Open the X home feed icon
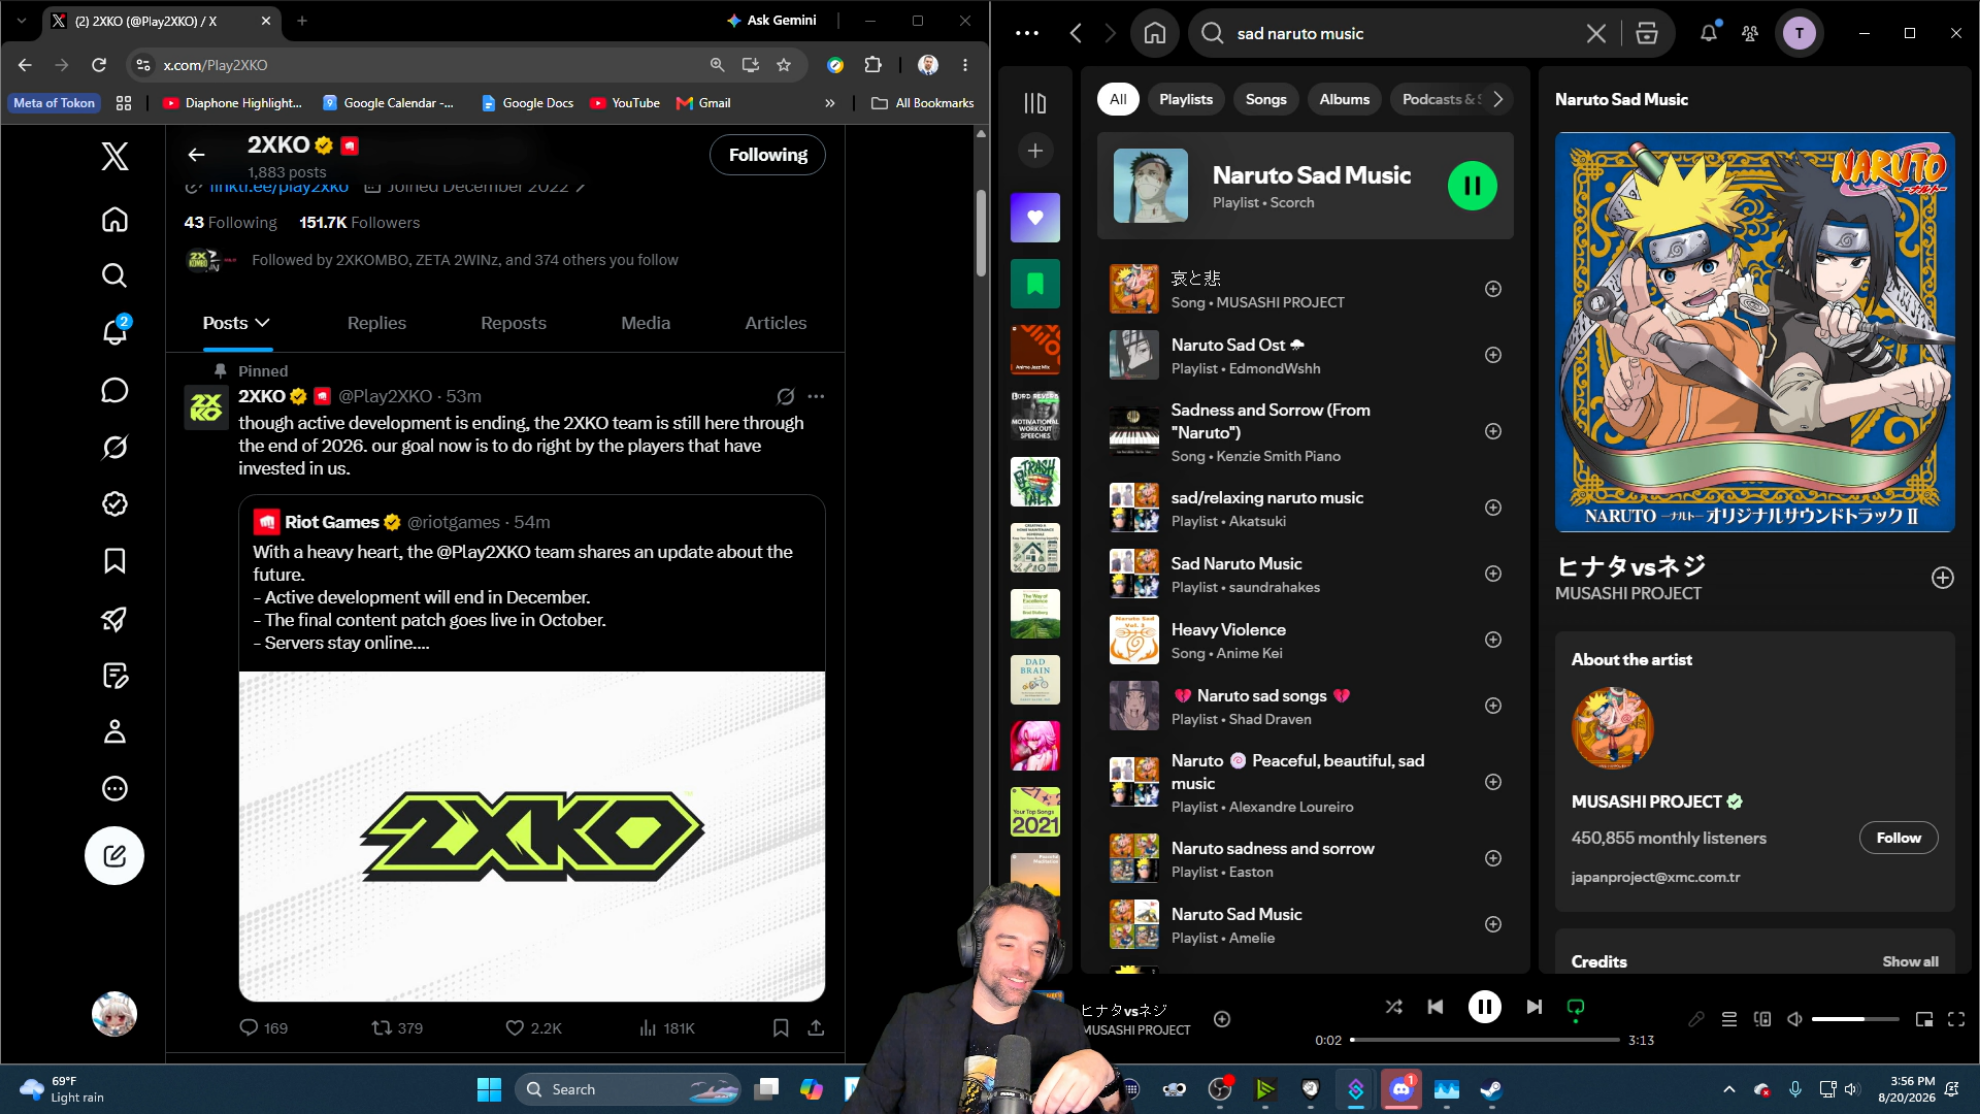 pyautogui.click(x=115, y=219)
